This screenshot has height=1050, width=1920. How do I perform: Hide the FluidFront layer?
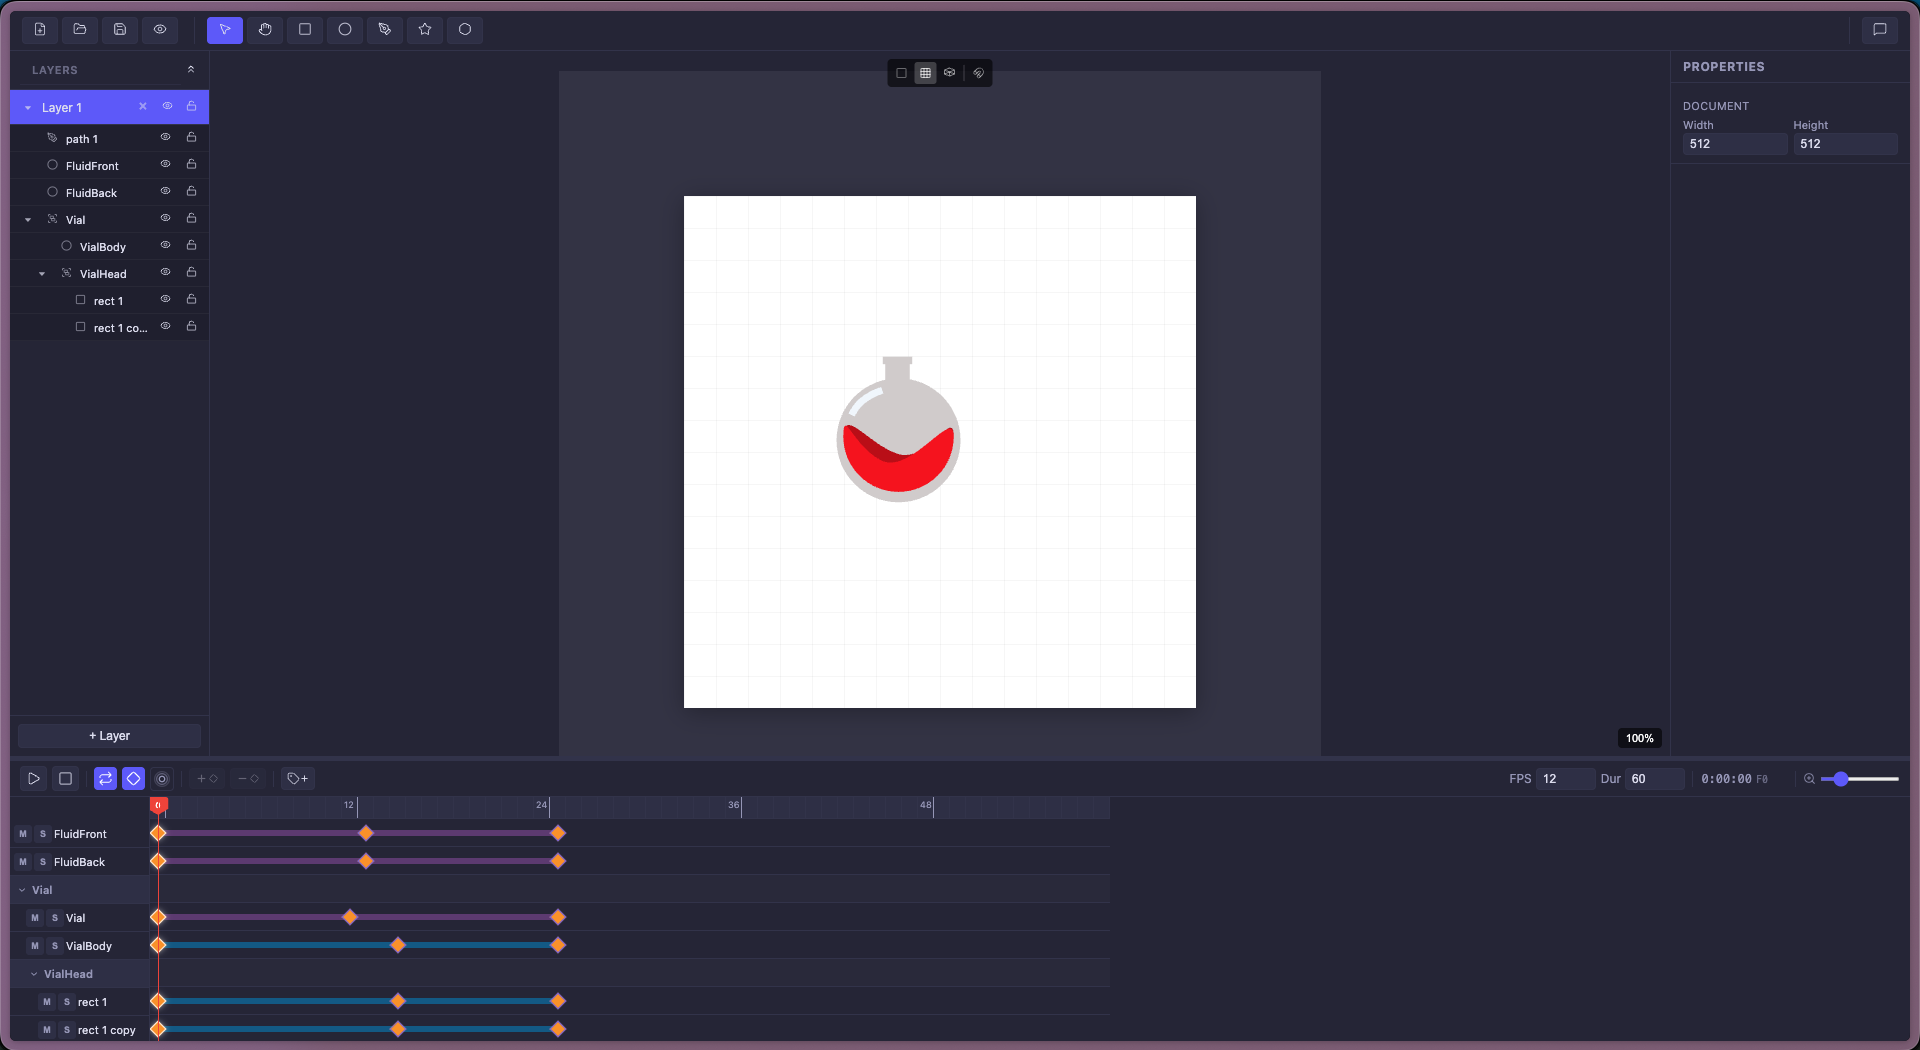point(166,165)
